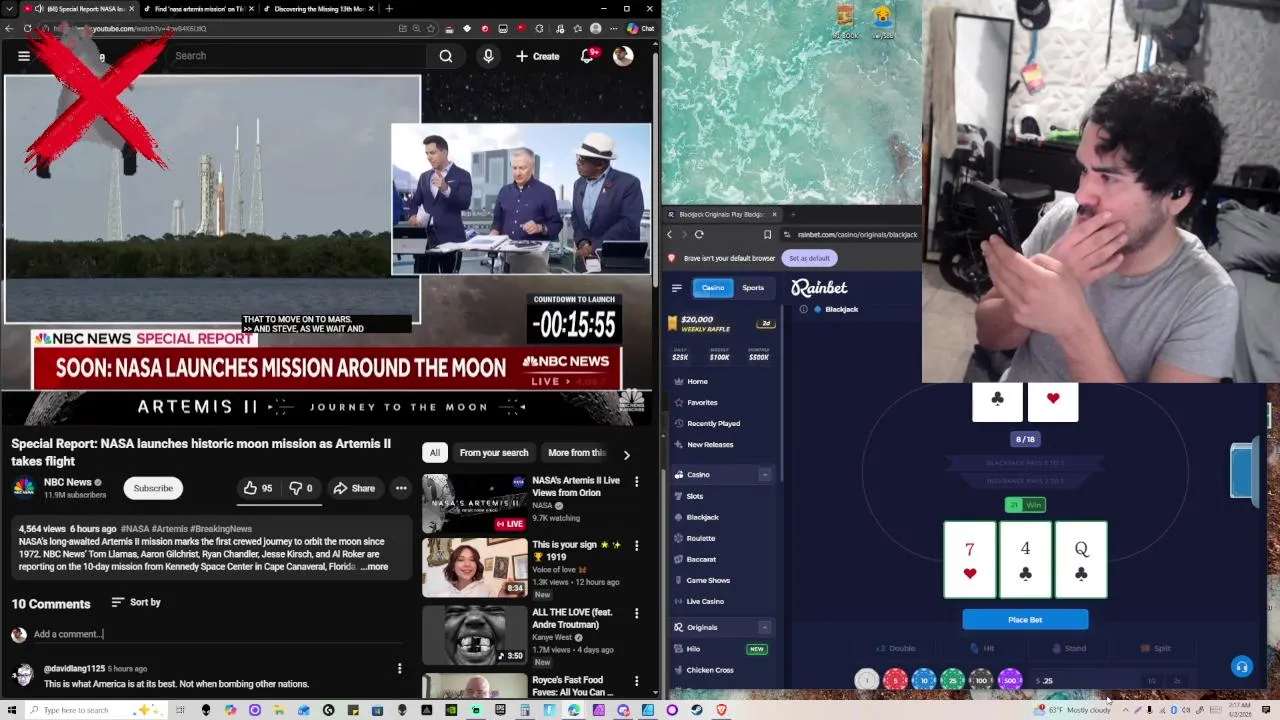This screenshot has width=1280, height=720.
Task: Open Favorites in Rainbet sidebar
Action: click(x=702, y=402)
